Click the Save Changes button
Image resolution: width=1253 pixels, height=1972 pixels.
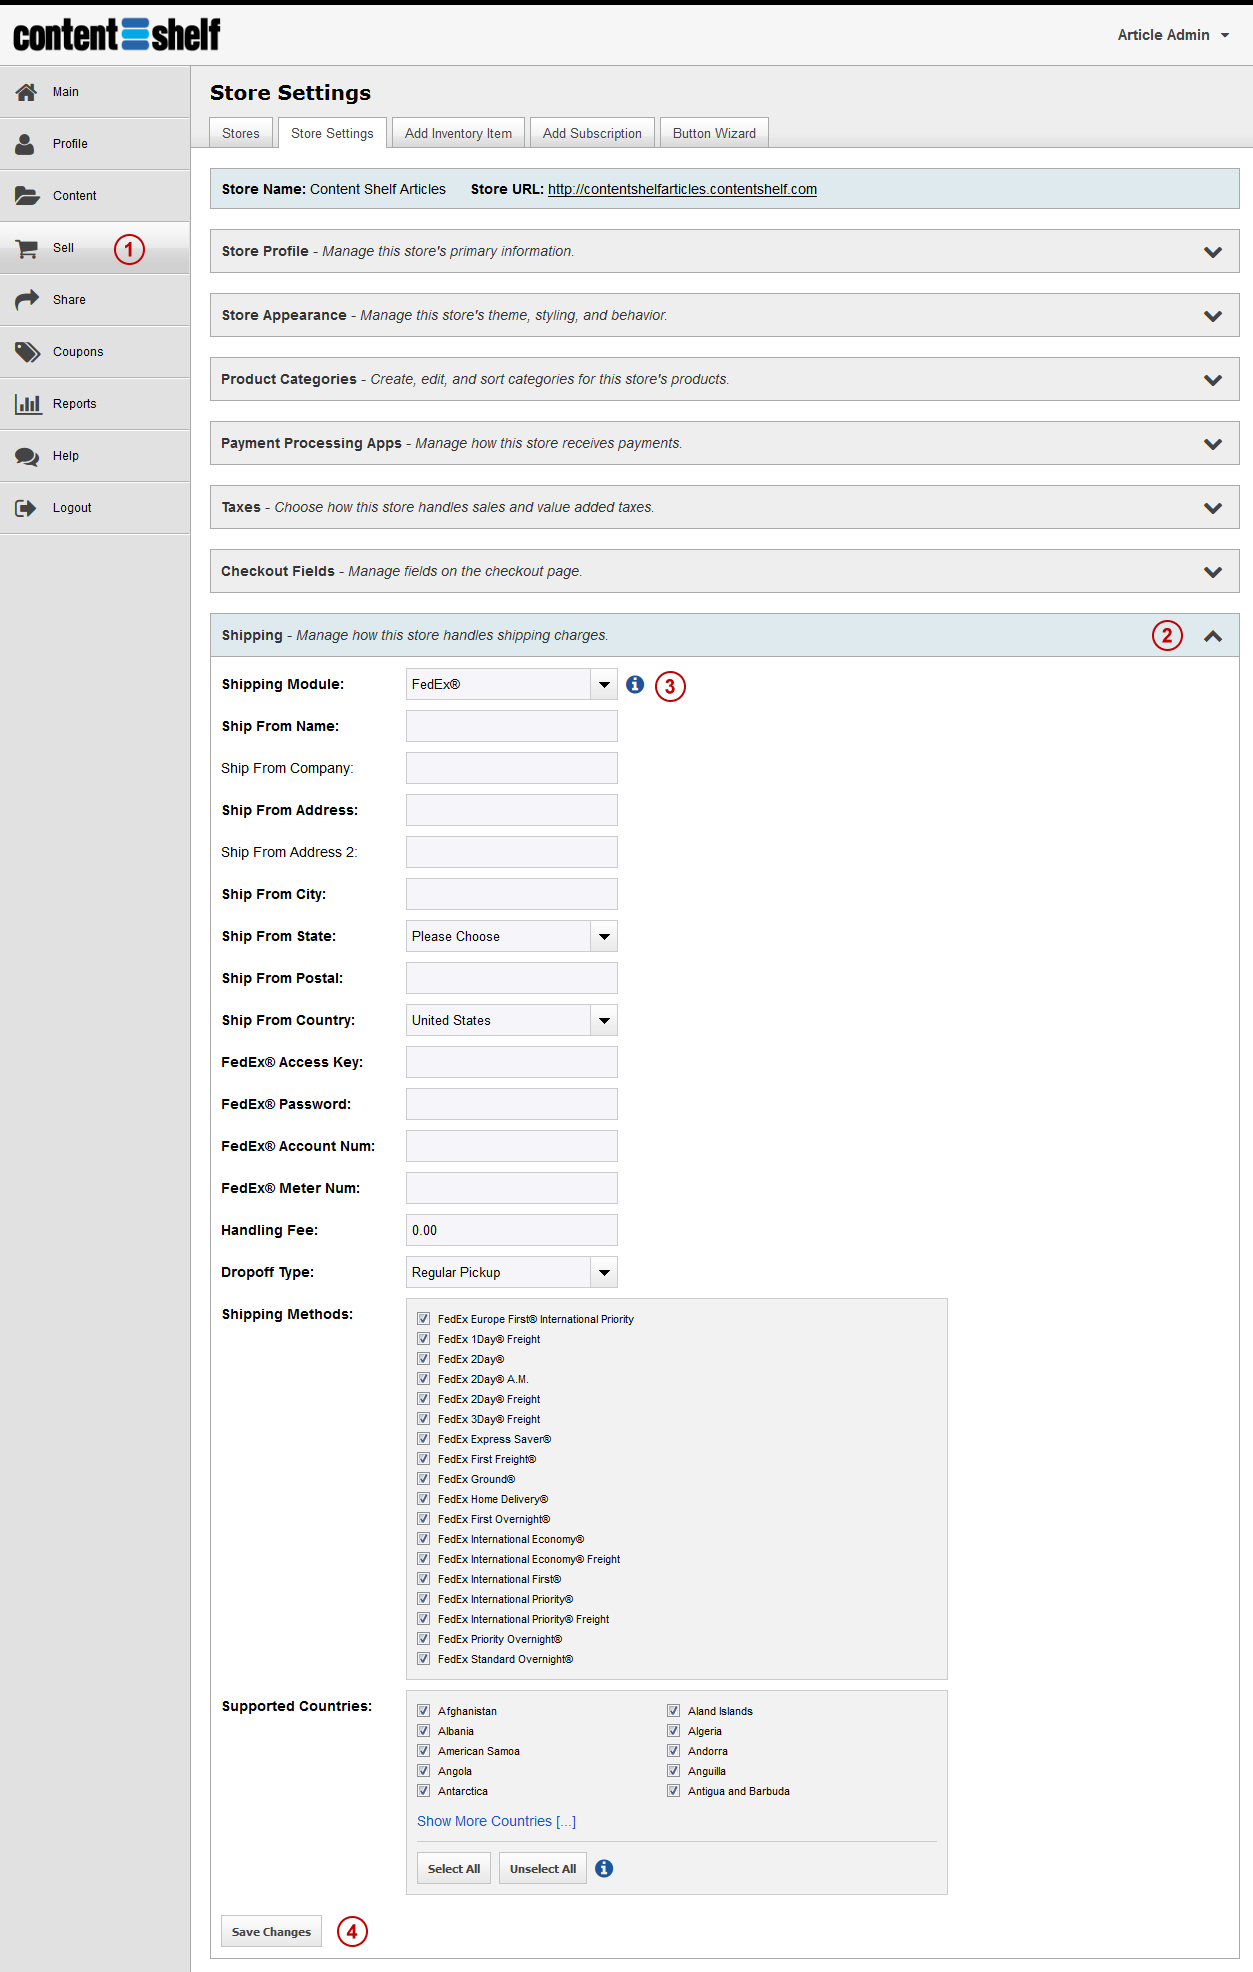(x=271, y=1932)
